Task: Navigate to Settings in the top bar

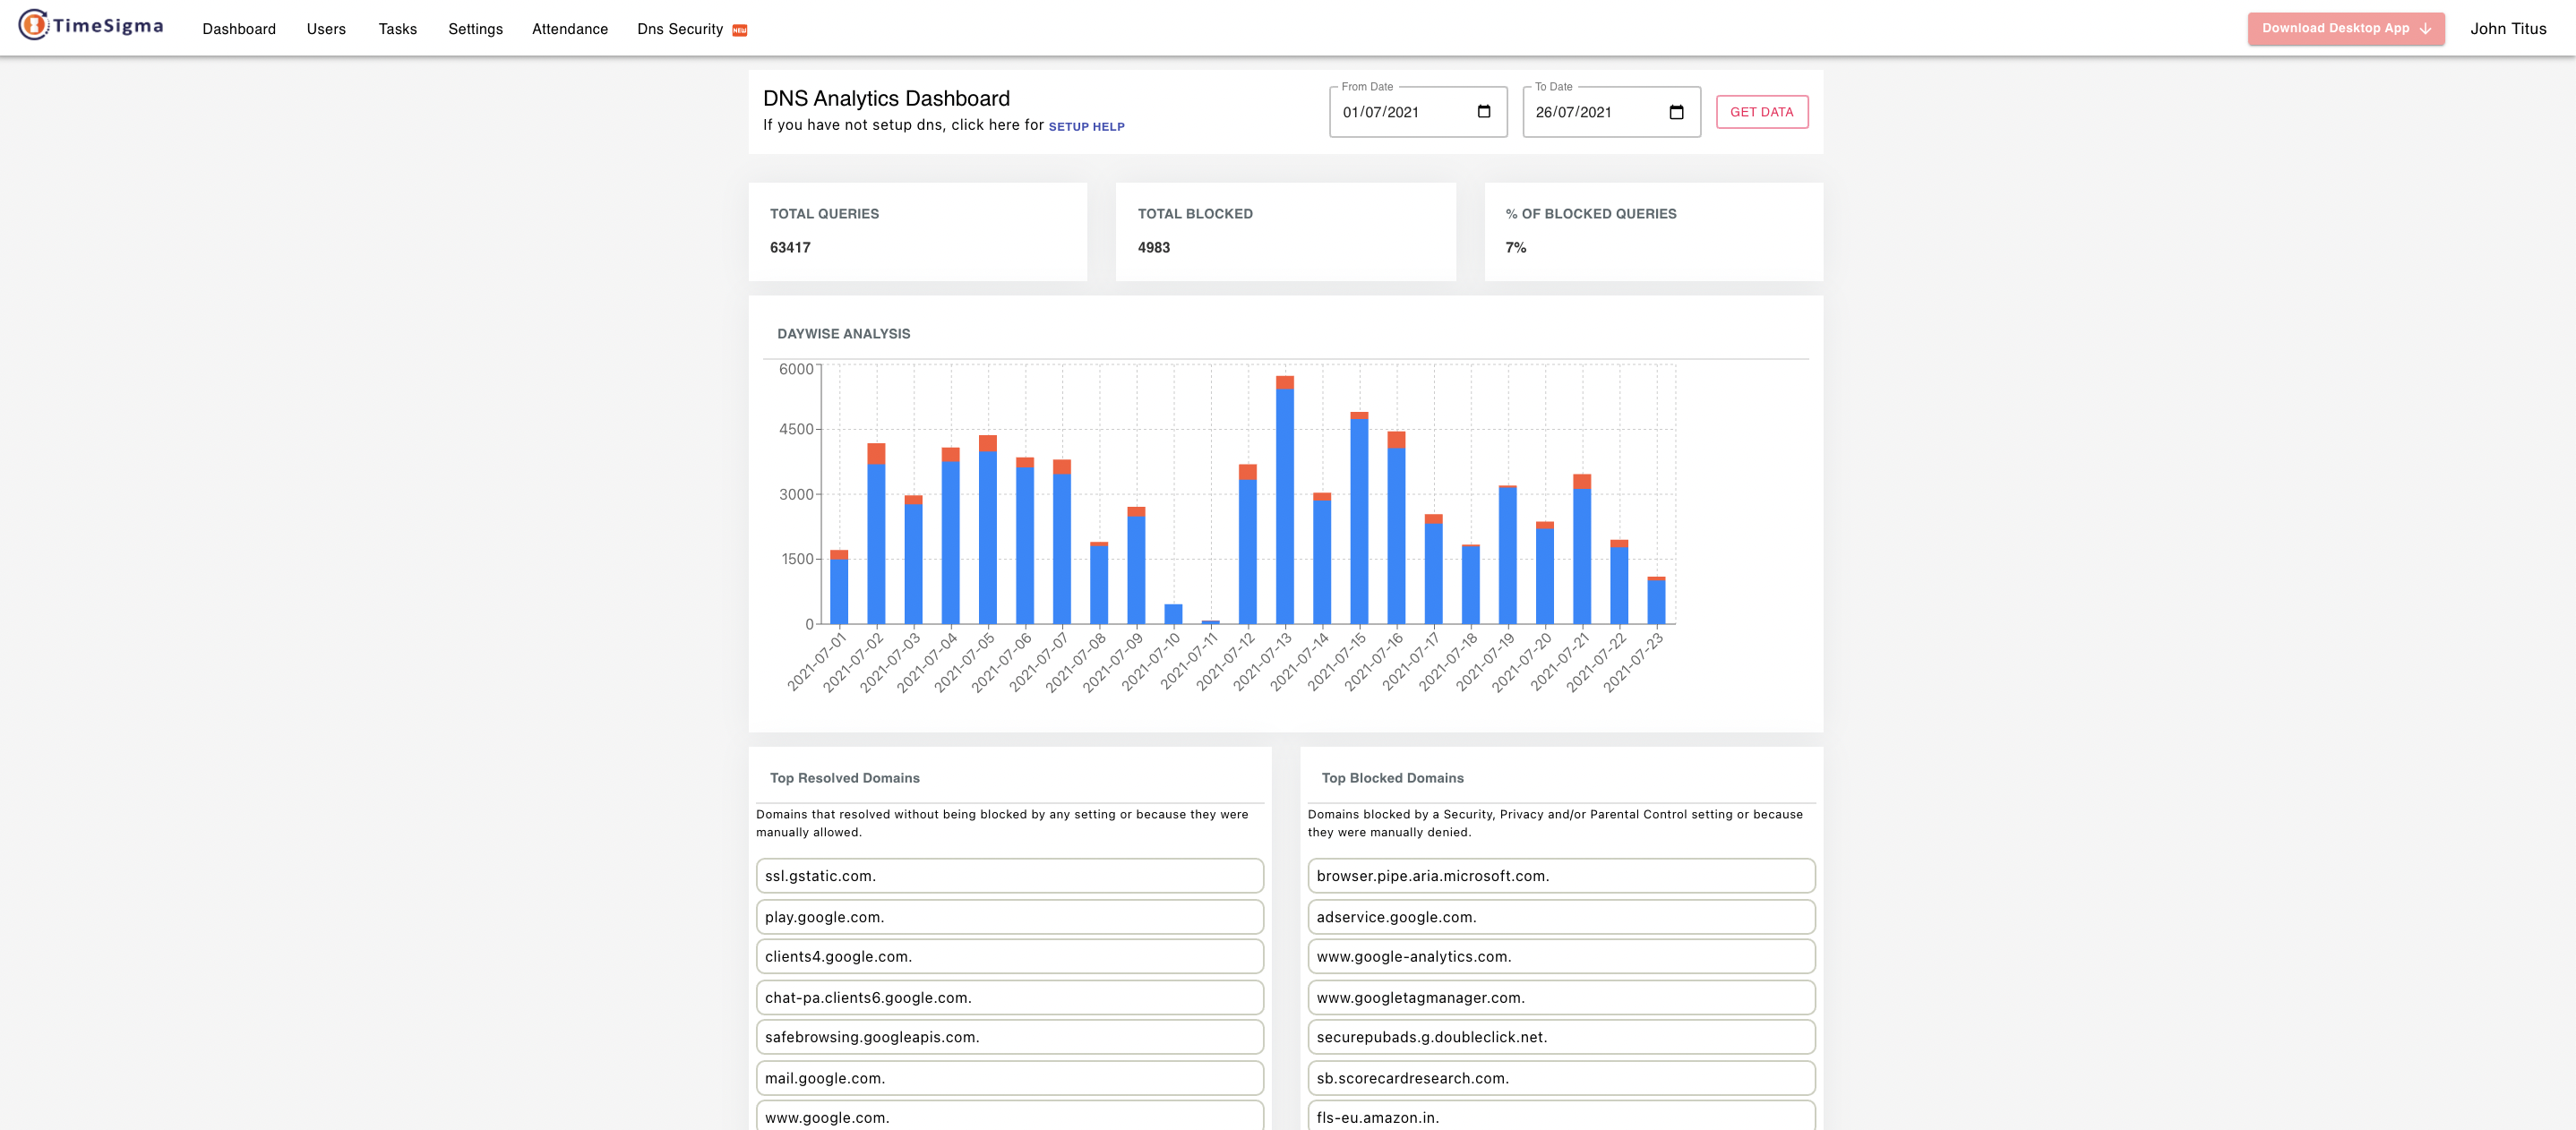Action: pos(475,29)
